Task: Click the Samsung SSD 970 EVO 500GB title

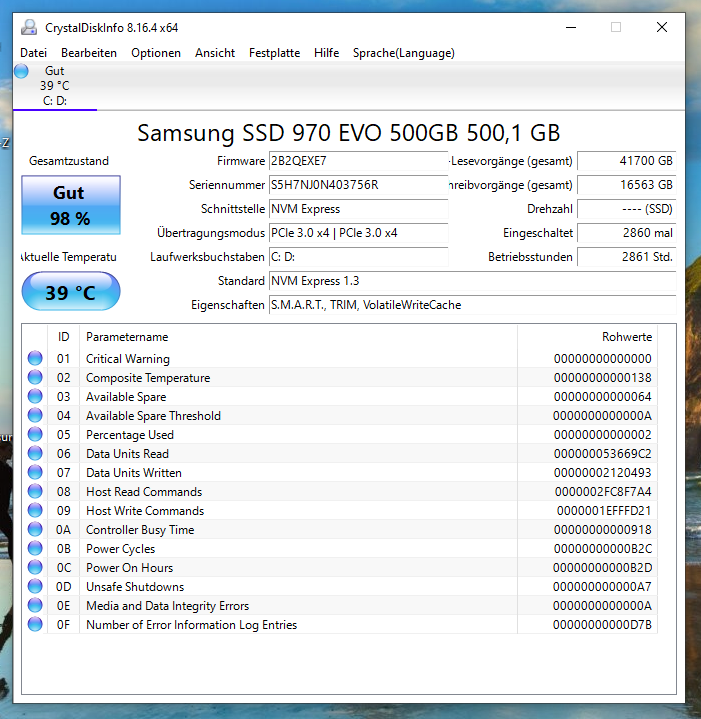Action: pos(348,133)
